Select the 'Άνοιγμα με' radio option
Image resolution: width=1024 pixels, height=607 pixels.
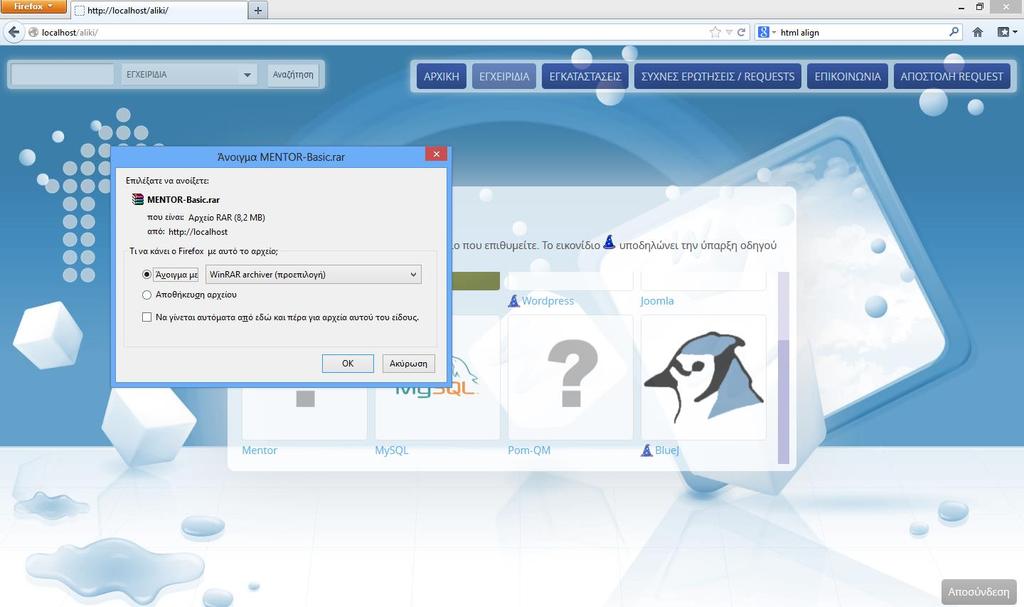click(147, 274)
